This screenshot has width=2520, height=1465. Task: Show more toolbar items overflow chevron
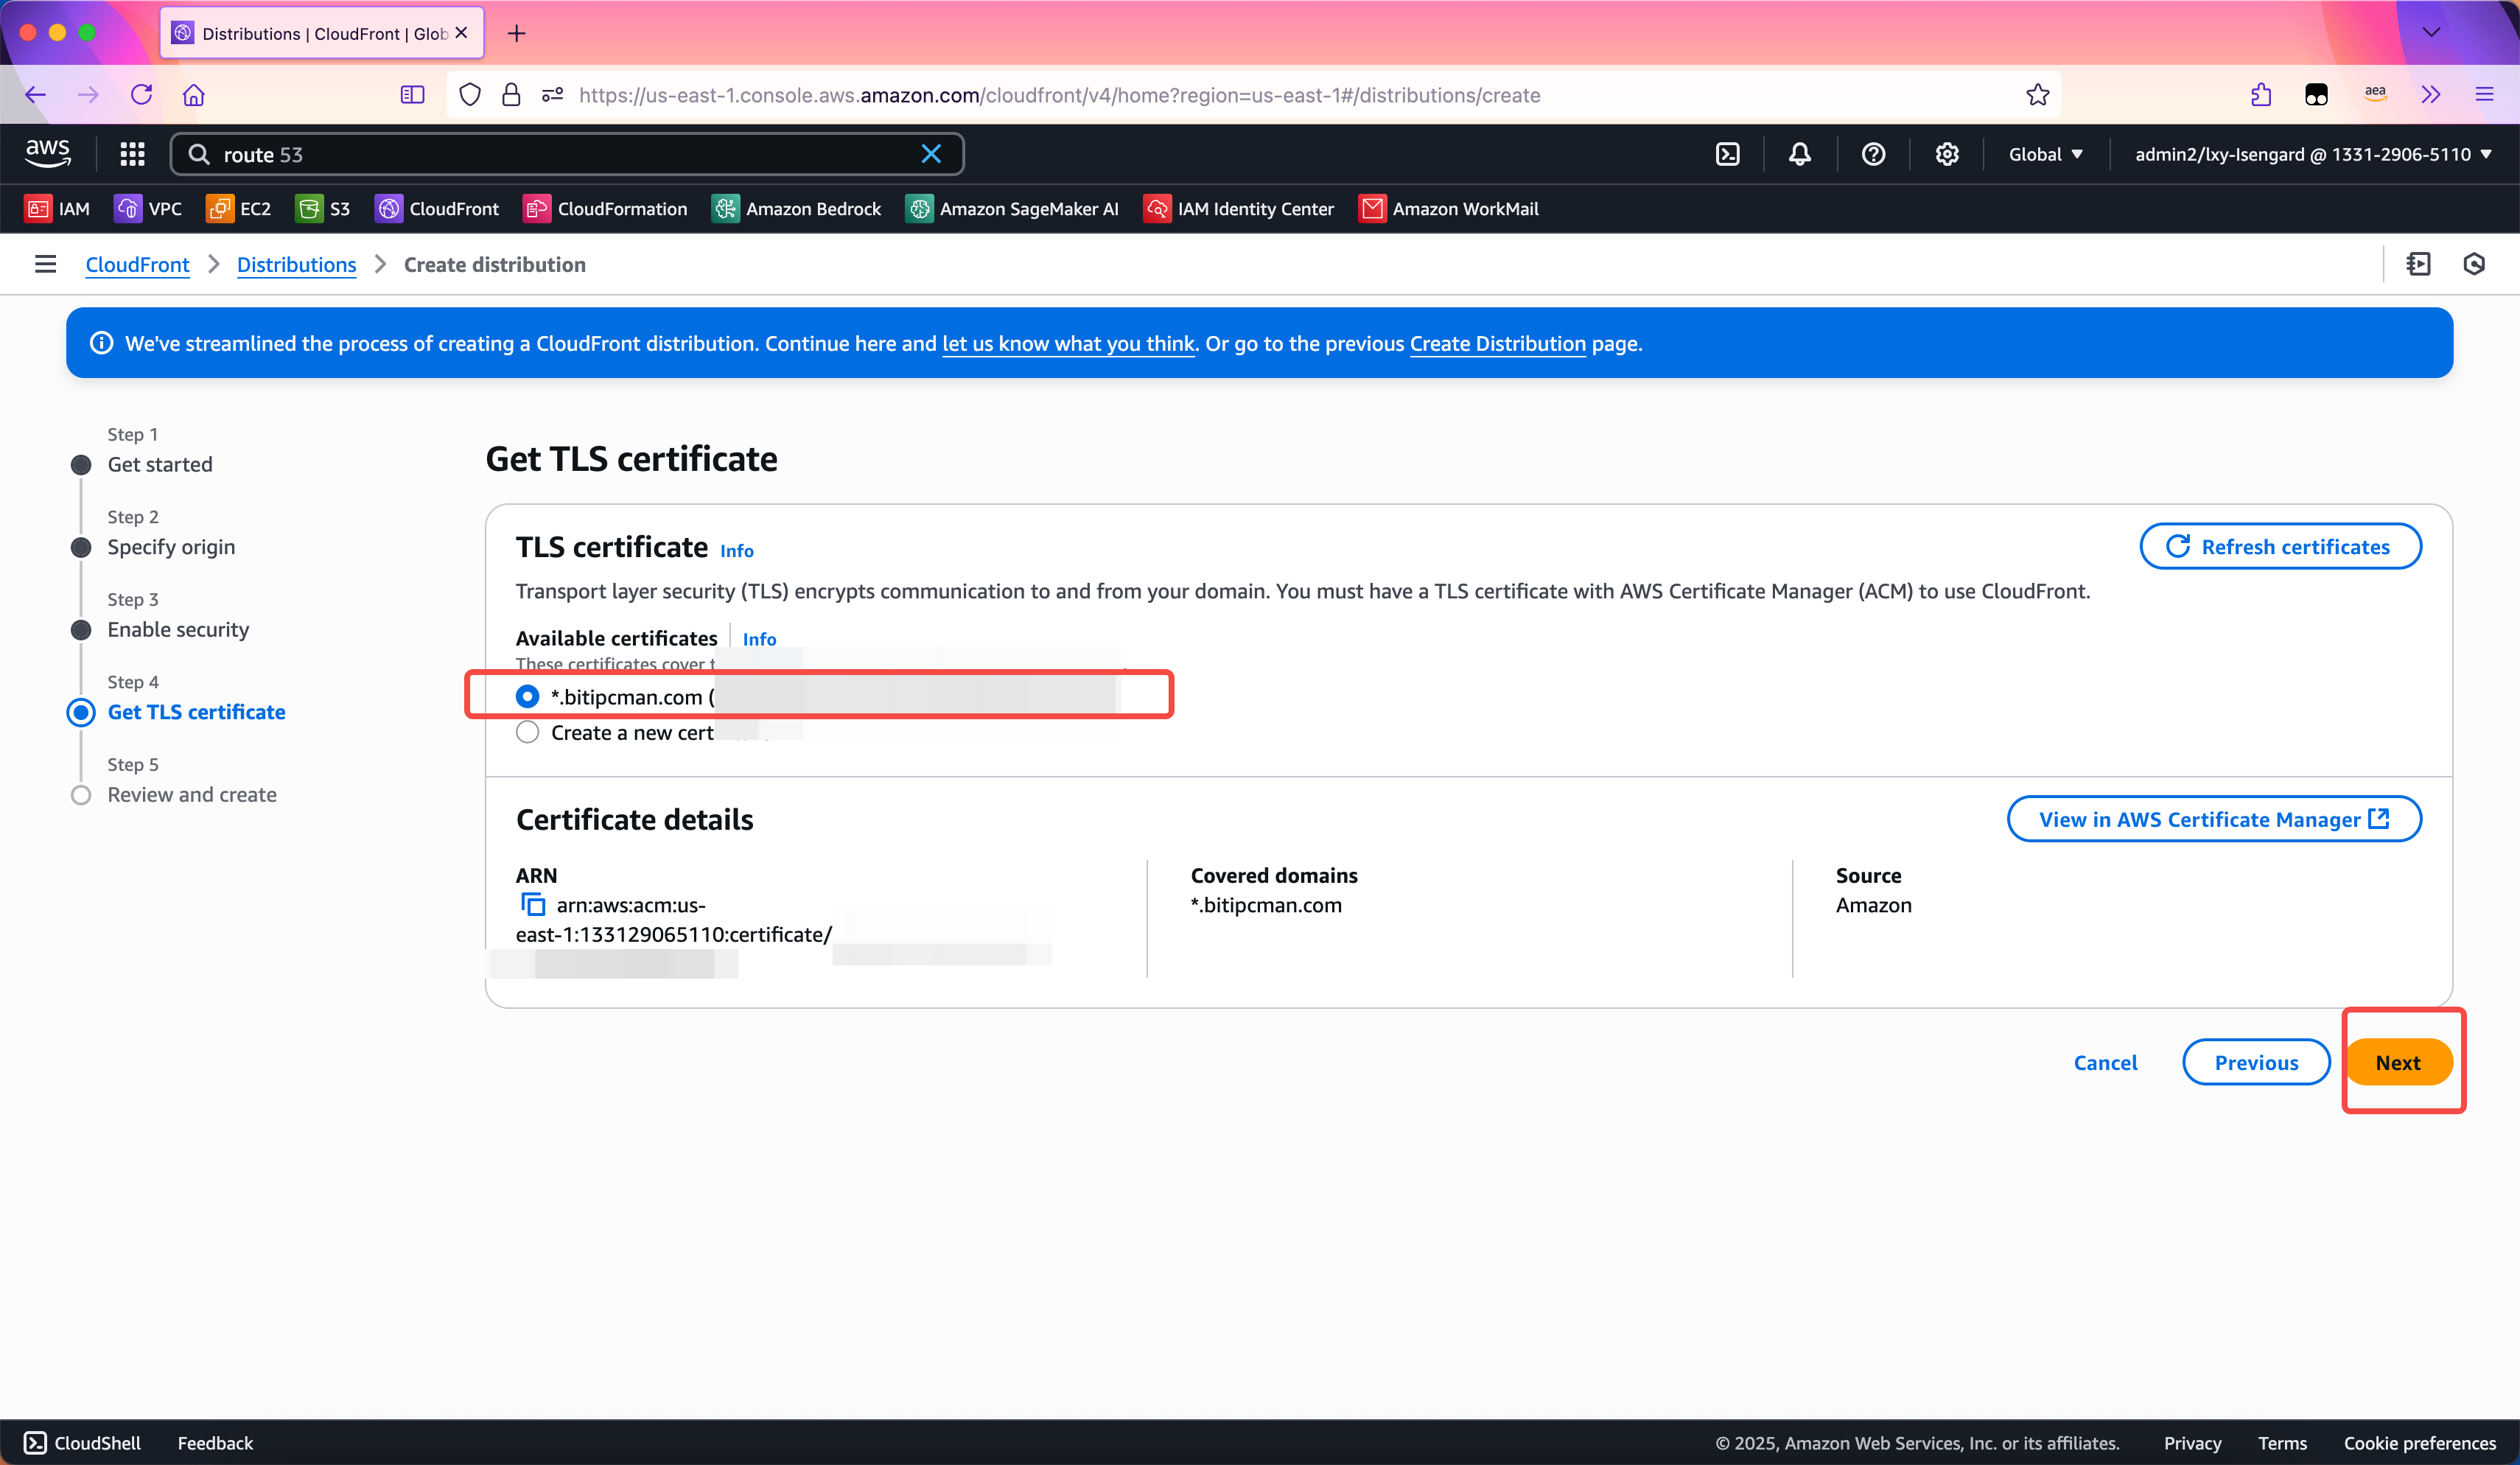click(x=2431, y=95)
